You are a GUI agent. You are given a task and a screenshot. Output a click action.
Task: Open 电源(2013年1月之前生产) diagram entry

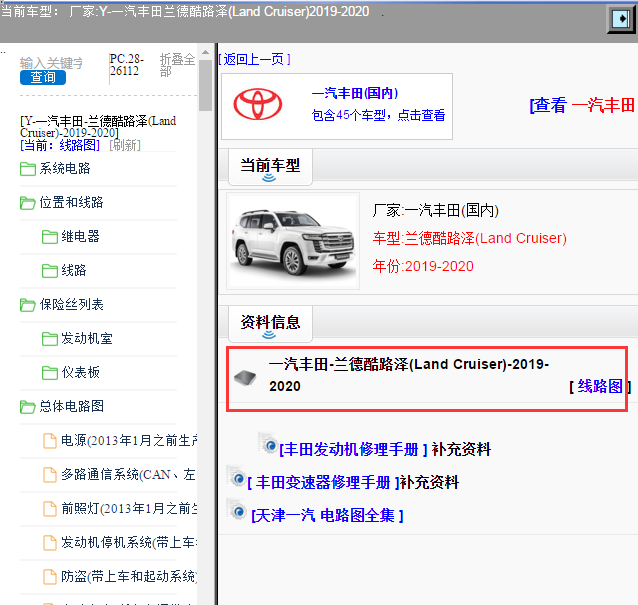click(x=129, y=441)
